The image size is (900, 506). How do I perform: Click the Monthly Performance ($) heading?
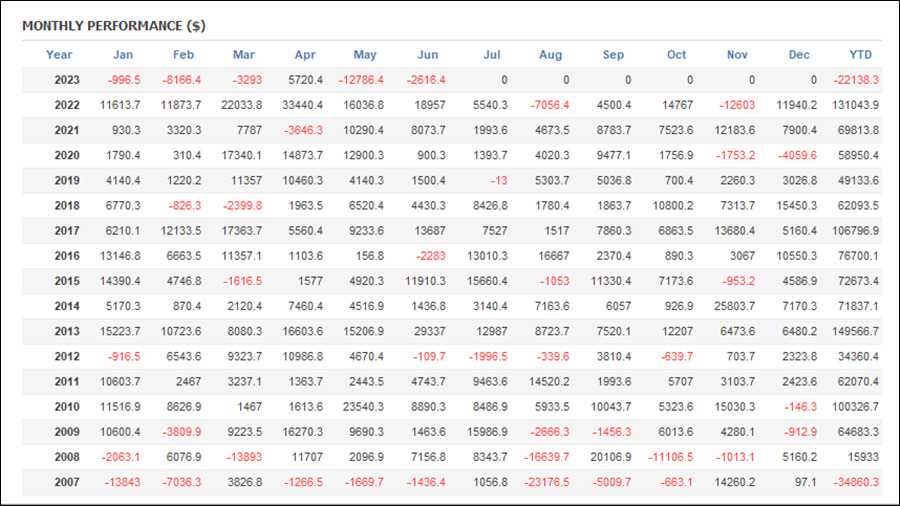[114, 26]
